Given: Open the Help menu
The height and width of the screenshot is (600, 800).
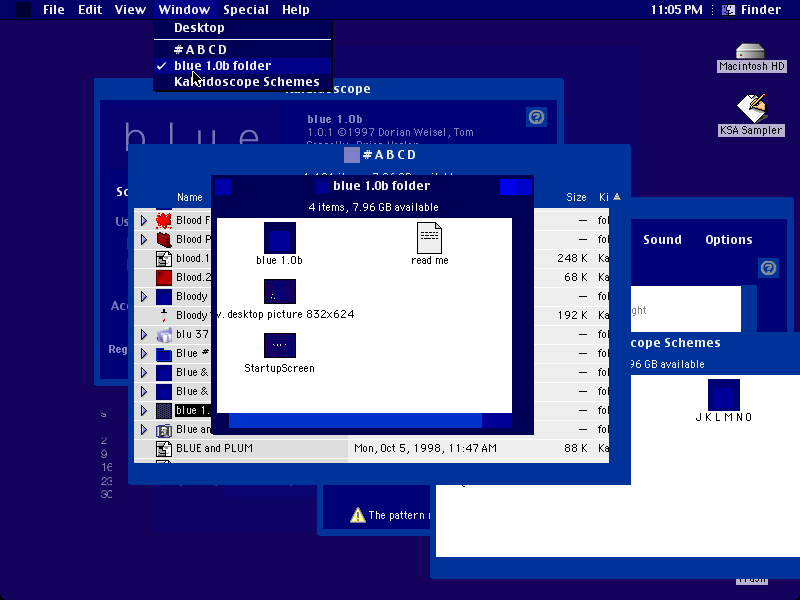Looking at the screenshot, I should pos(296,10).
